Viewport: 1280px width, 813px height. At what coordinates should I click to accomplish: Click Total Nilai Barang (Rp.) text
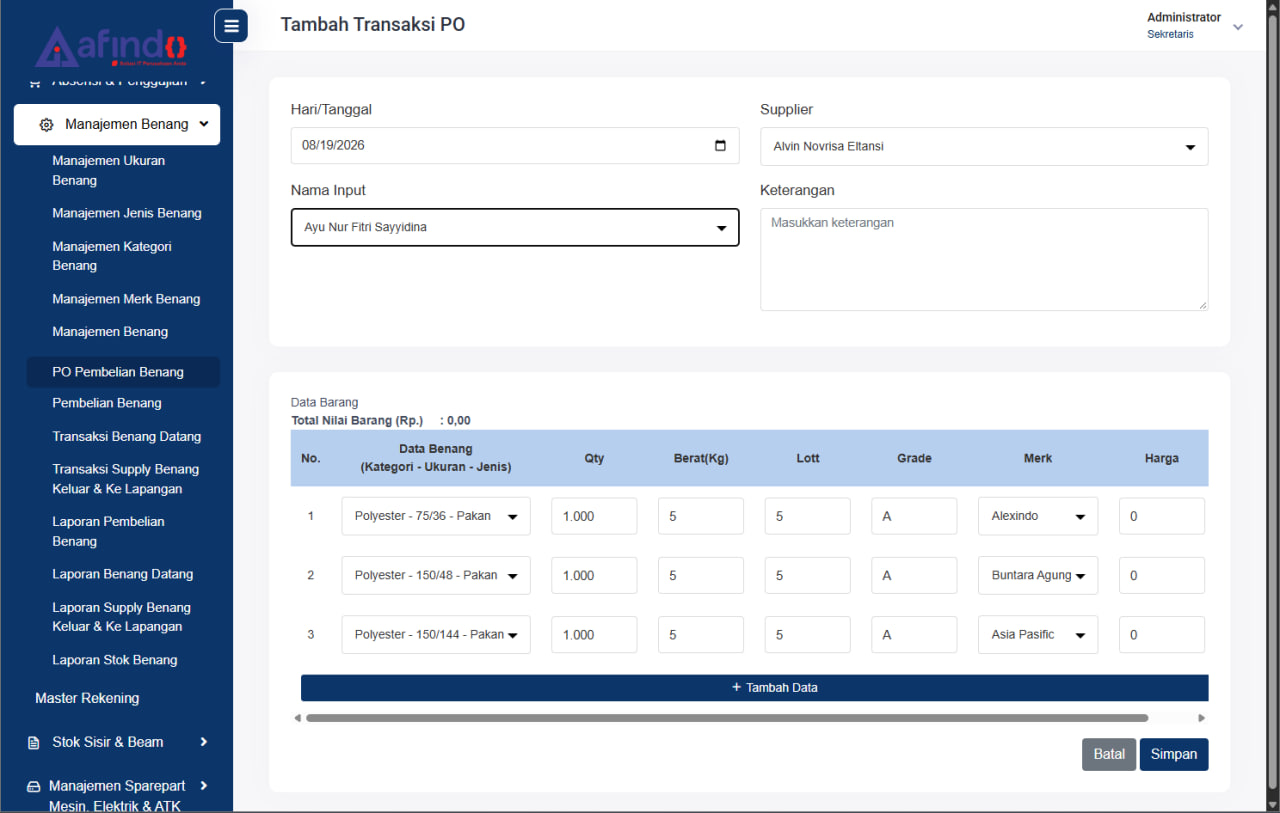coord(357,420)
